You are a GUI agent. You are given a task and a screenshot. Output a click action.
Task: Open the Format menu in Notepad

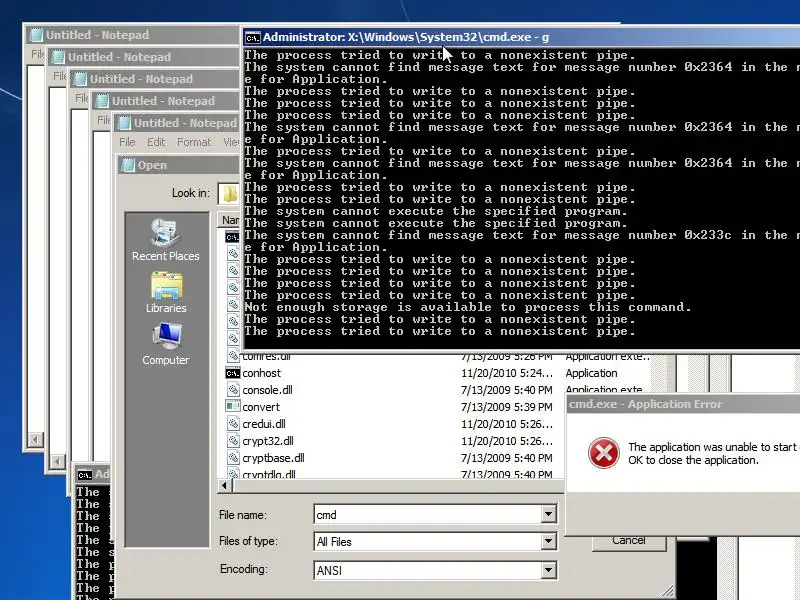[x=194, y=142]
